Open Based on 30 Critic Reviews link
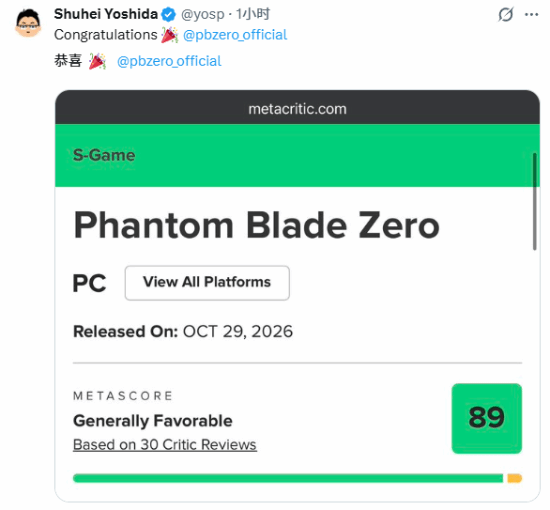550x510 pixels. (x=165, y=445)
